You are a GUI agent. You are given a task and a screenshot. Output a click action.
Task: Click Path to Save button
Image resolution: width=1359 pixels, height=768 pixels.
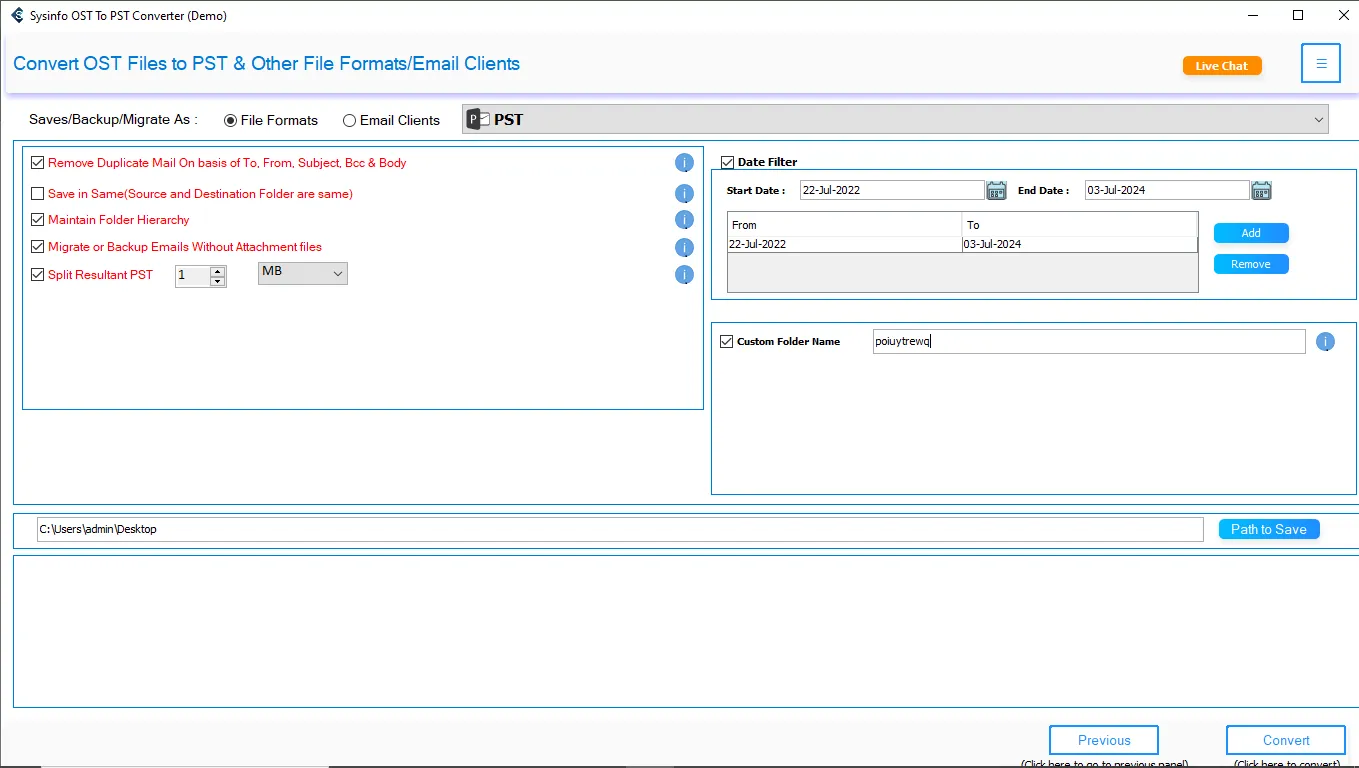pyautogui.click(x=1269, y=529)
